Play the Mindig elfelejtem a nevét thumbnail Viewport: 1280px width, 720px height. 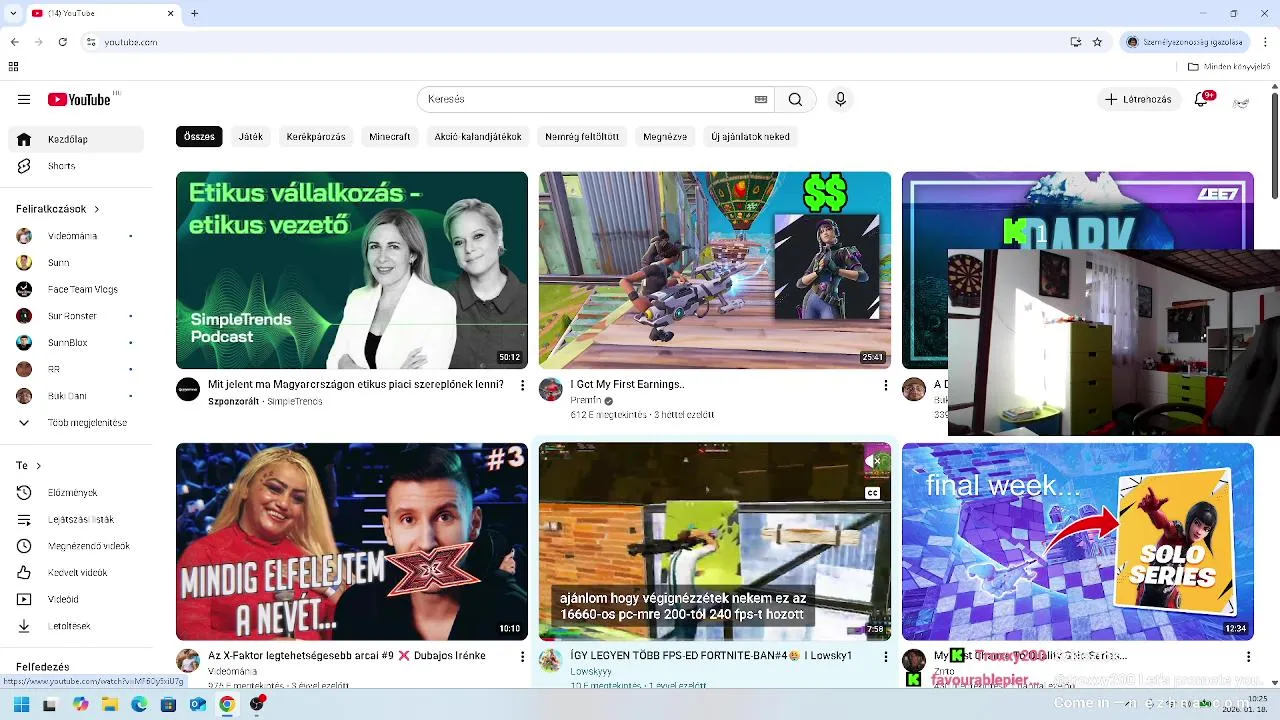352,541
